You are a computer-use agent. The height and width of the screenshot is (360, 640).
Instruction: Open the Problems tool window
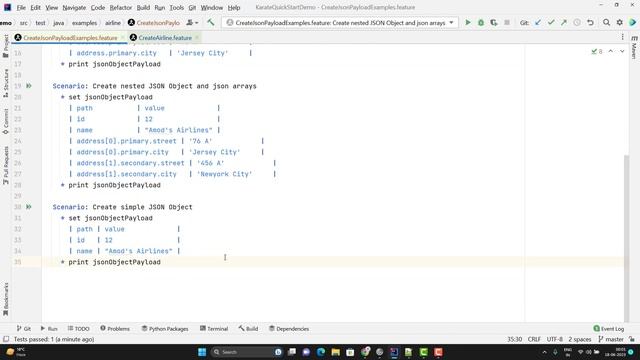coord(115,329)
